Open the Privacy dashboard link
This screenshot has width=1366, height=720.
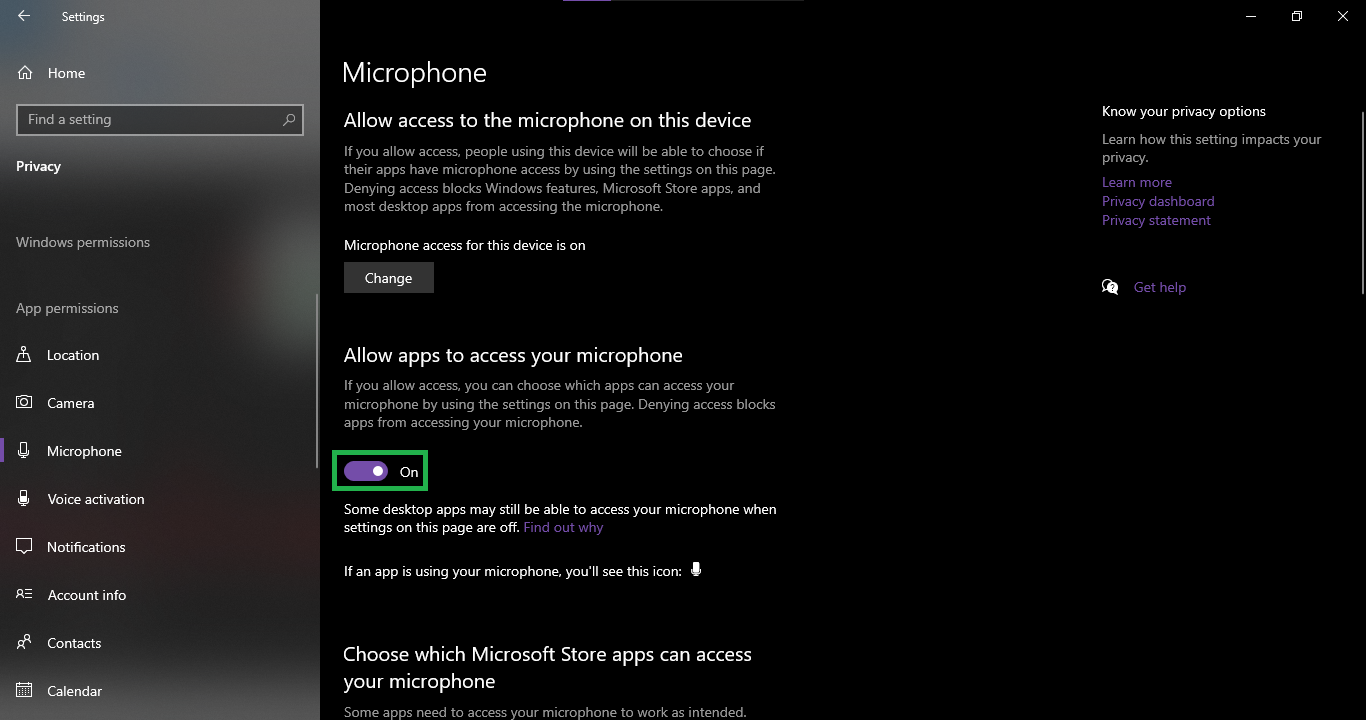(x=1158, y=201)
